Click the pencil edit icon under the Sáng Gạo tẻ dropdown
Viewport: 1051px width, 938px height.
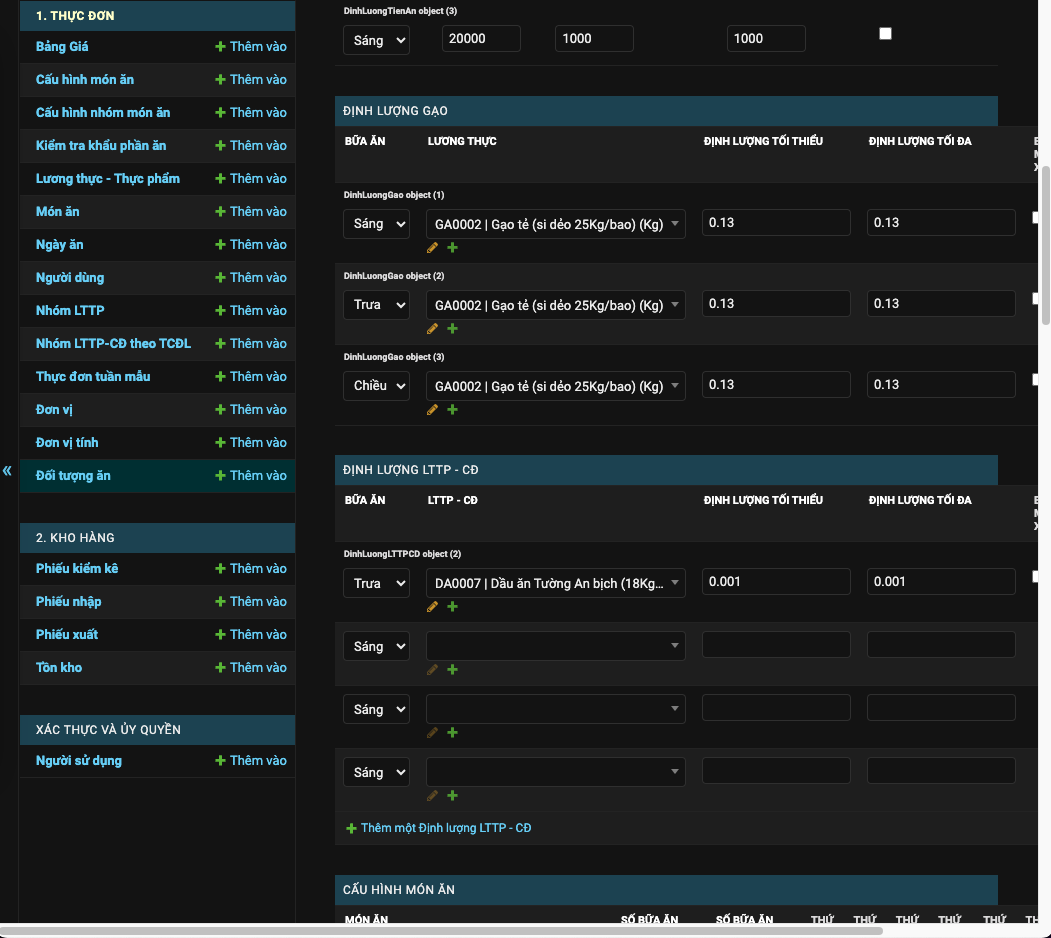(x=432, y=247)
